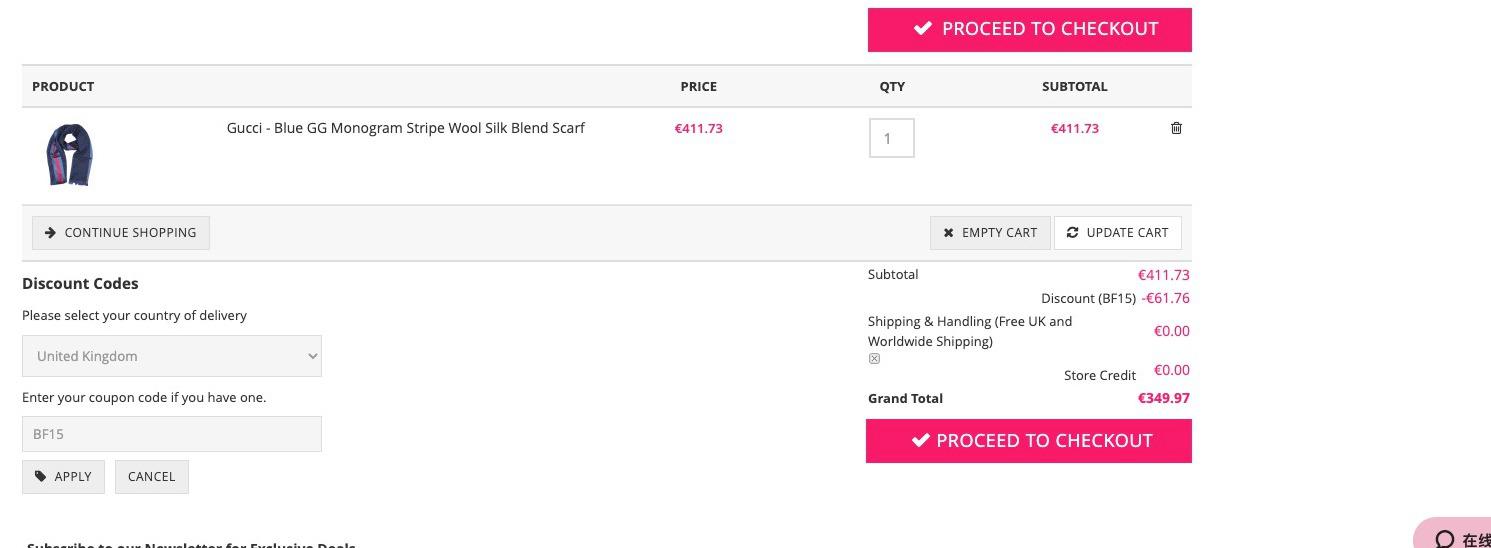This screenshot has height=548, width=1491.
Task: Click the small remove icon under Shipping & Handling
Action: point(874,359)
